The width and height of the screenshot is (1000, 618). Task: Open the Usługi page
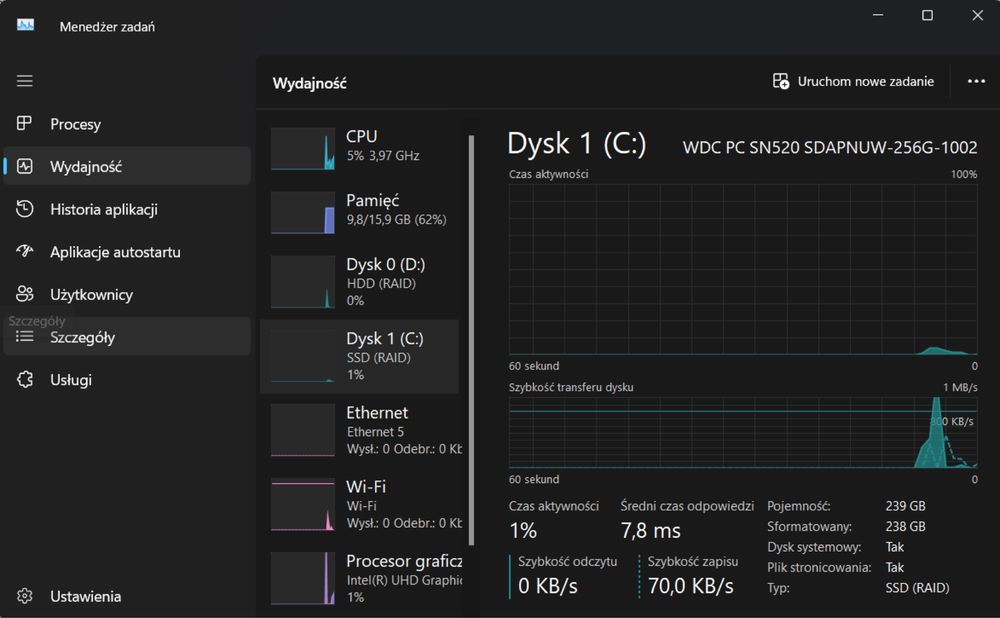[127, 380]
